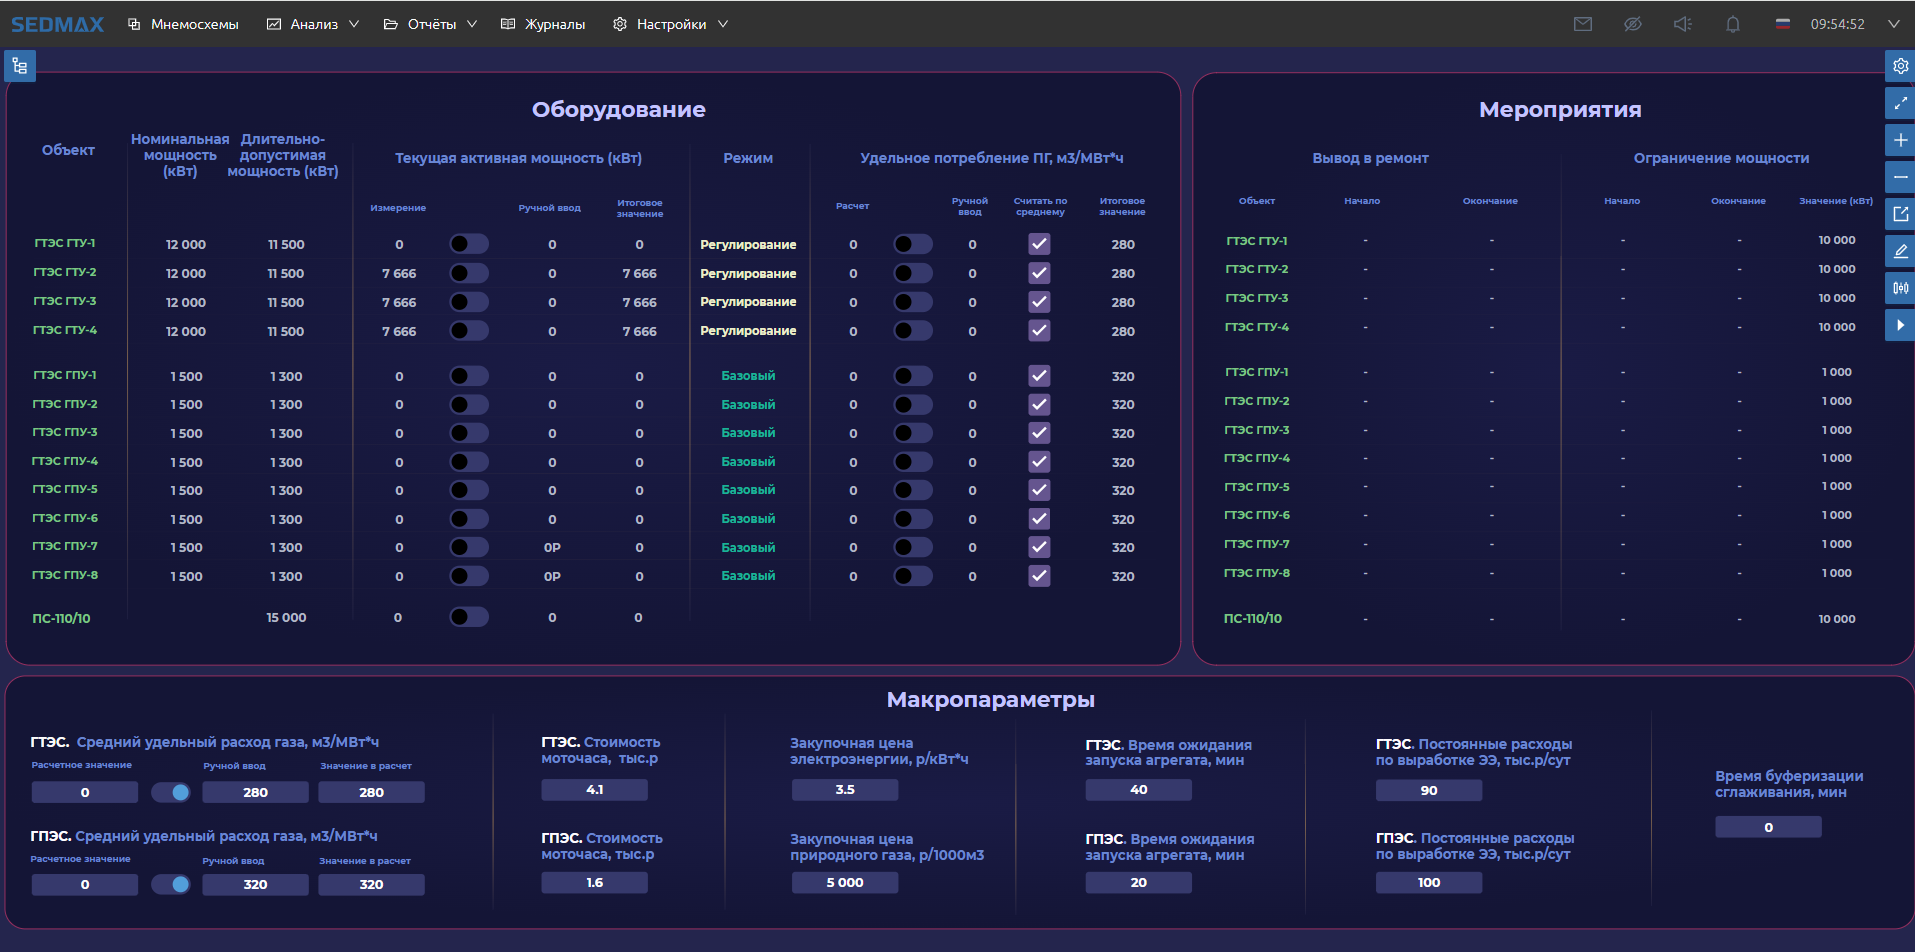Expand the Настройки dropdown menu
The image size is (1915, 952).
pos(670,24)
